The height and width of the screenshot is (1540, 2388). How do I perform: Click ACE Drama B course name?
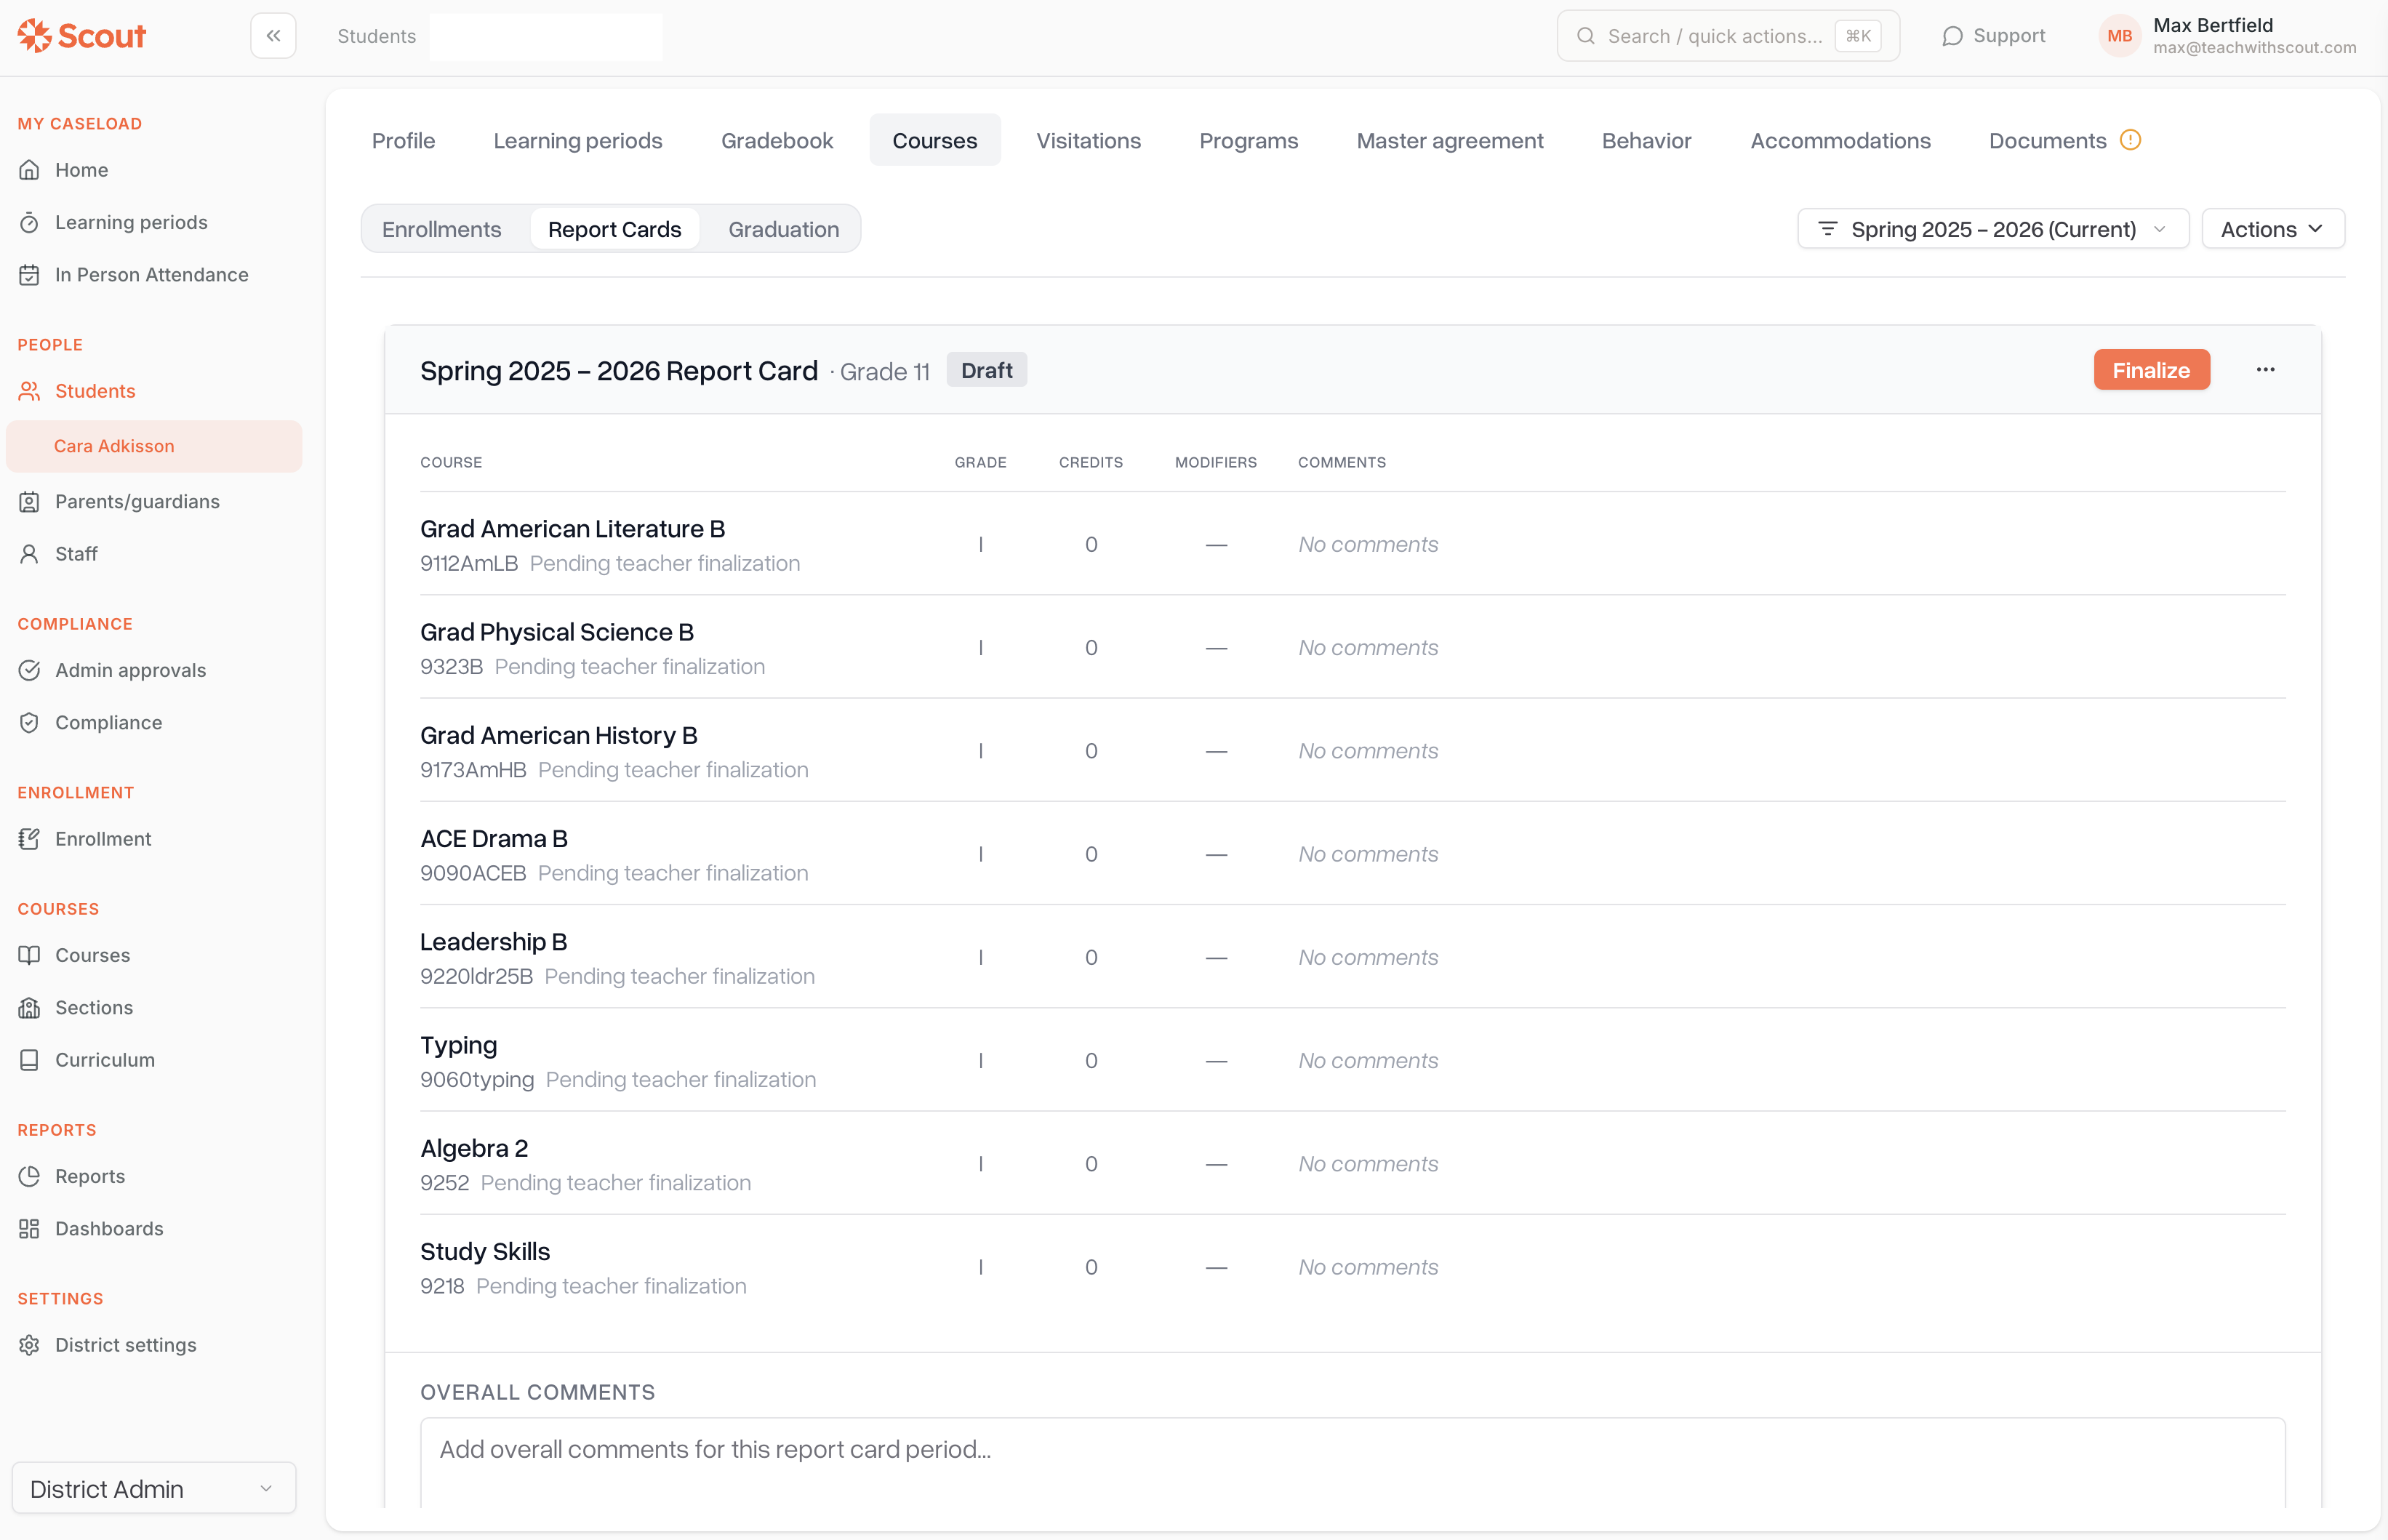[x=494, y=838]
